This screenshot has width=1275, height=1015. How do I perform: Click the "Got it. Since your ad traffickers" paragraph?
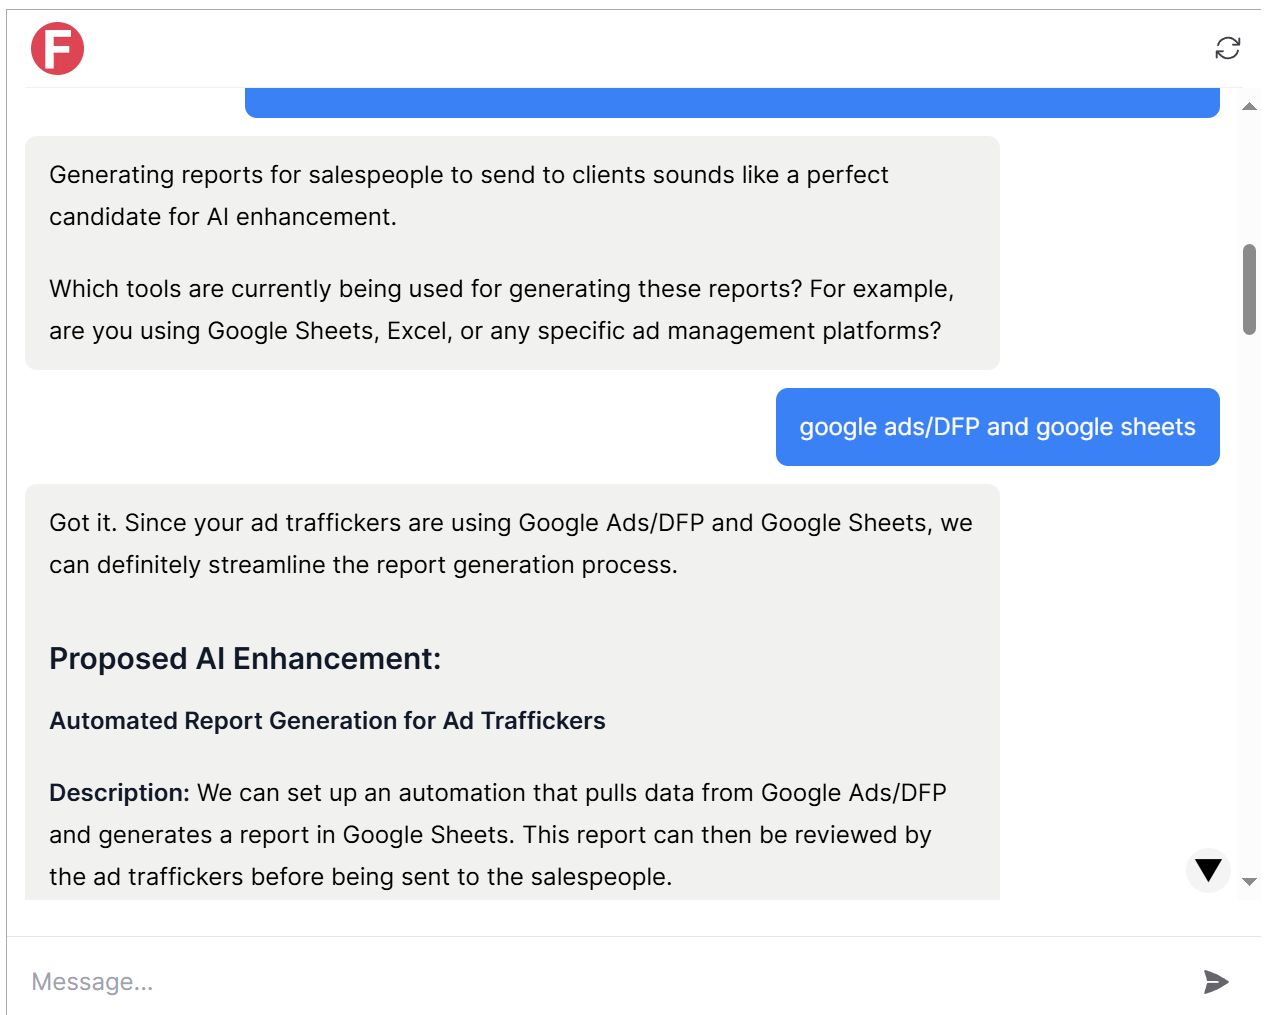[x=511, y=544]
